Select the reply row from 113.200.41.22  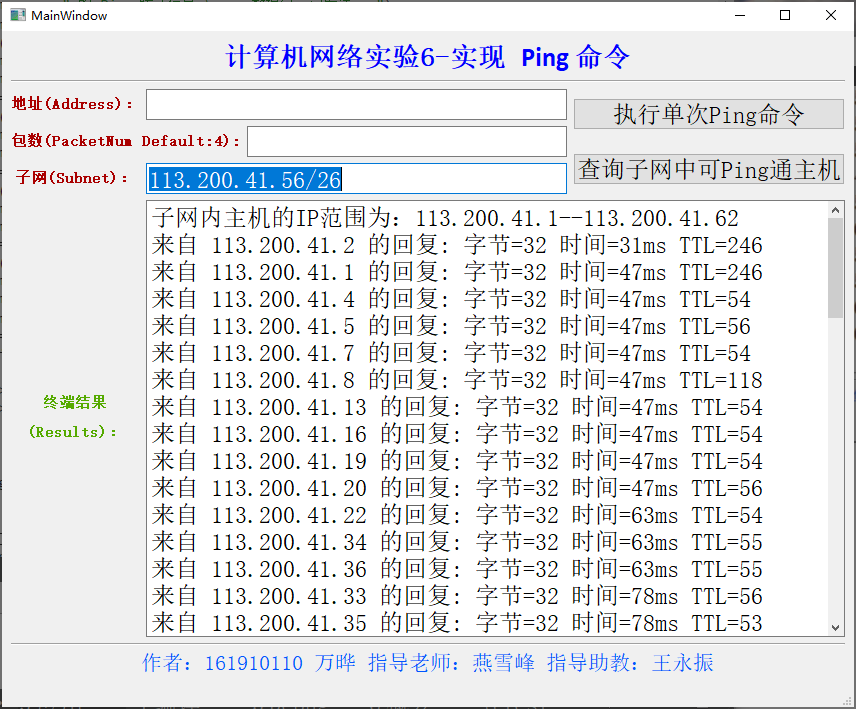[457, 515]
